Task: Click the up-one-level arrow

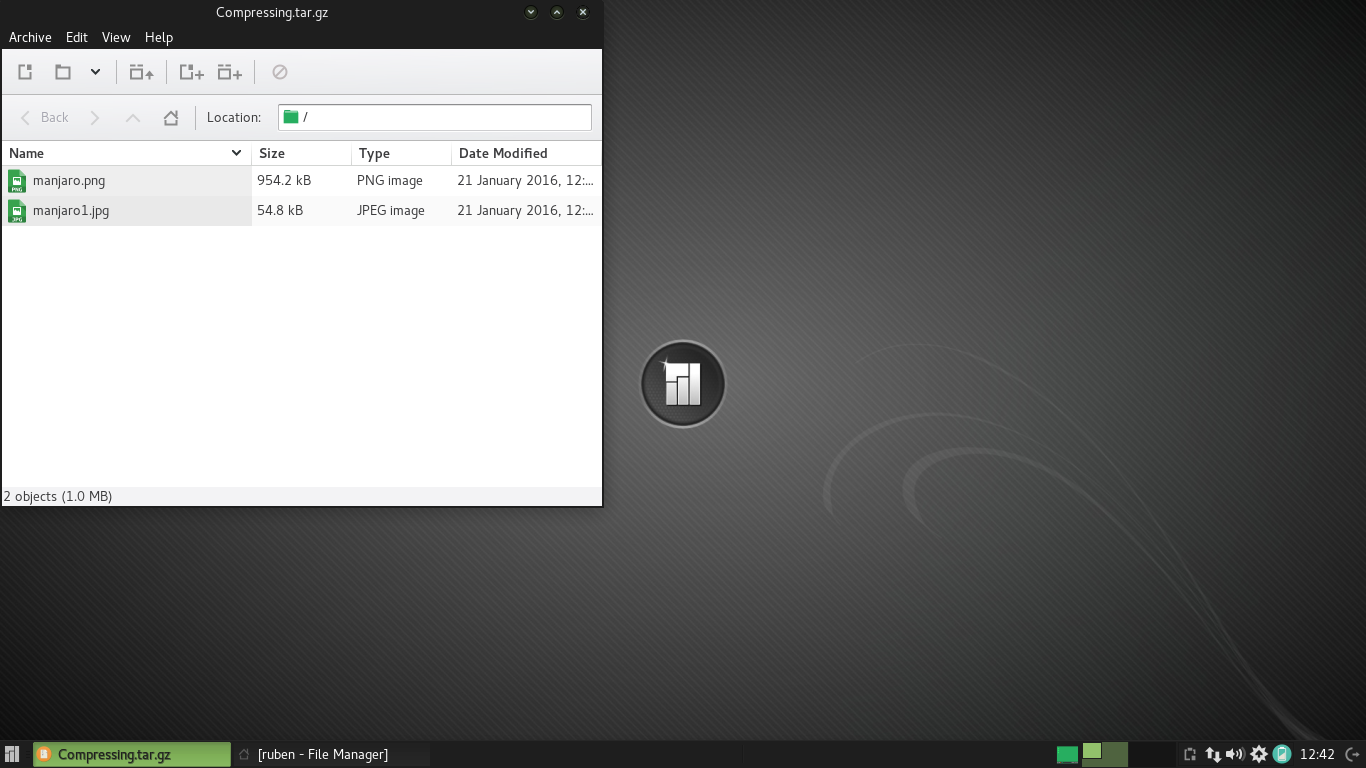Action: click(x=133, y=117)
